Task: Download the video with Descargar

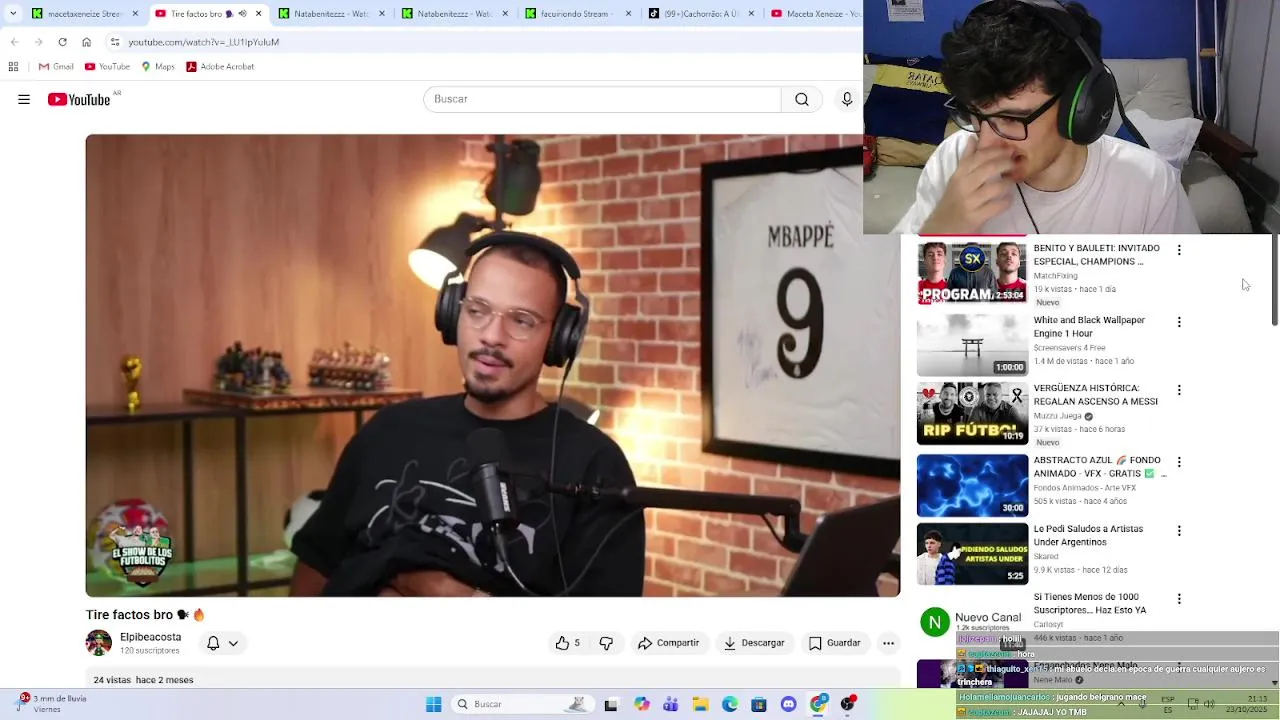Action: point(754,643)
